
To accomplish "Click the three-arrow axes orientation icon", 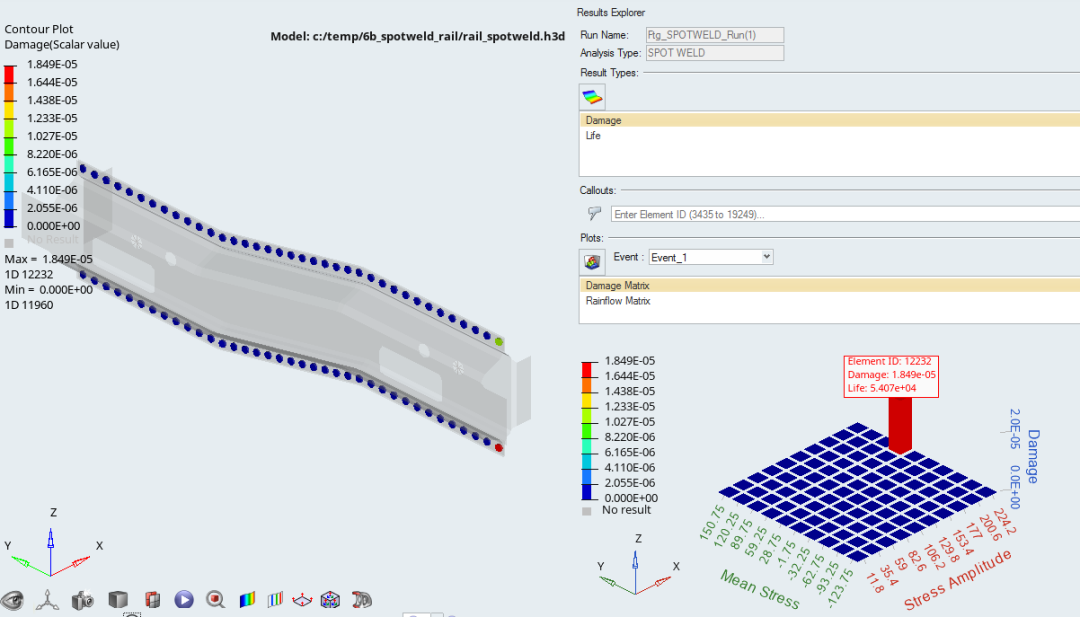I will tap(47, 600).
